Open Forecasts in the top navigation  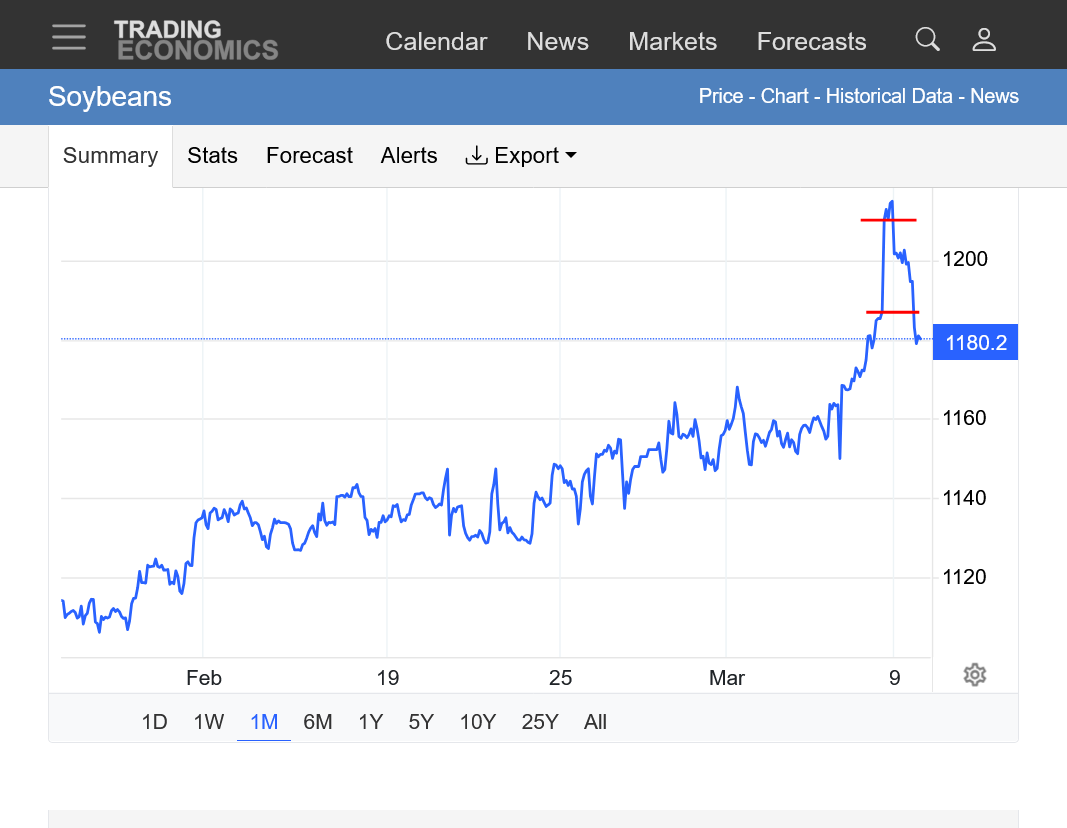click(x=811, y=42)
